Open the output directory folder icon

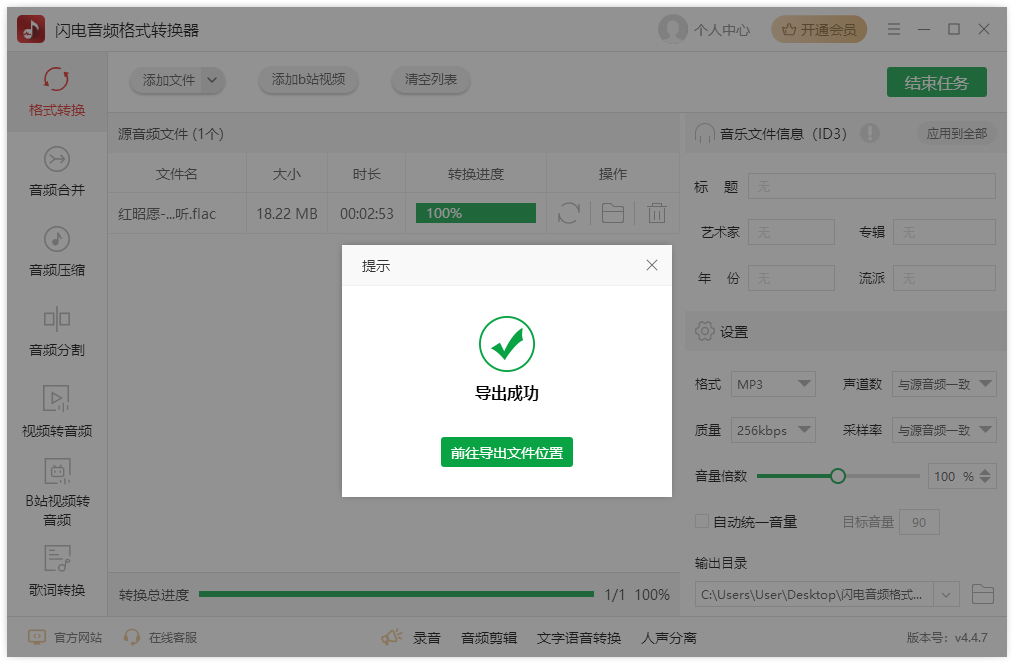[982, 594]
